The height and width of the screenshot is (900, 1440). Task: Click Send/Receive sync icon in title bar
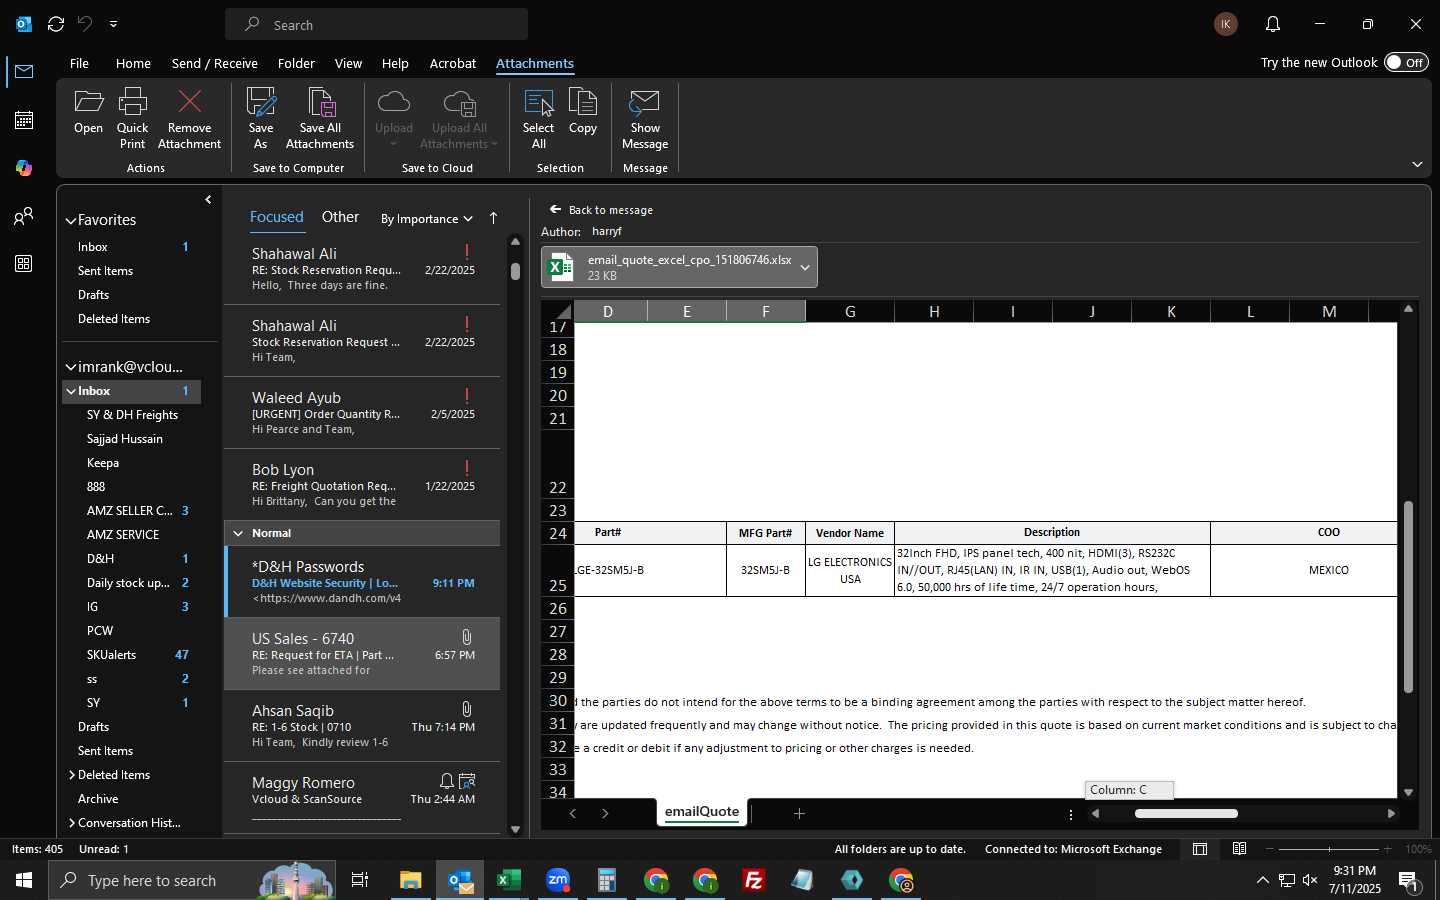point(56,24)
